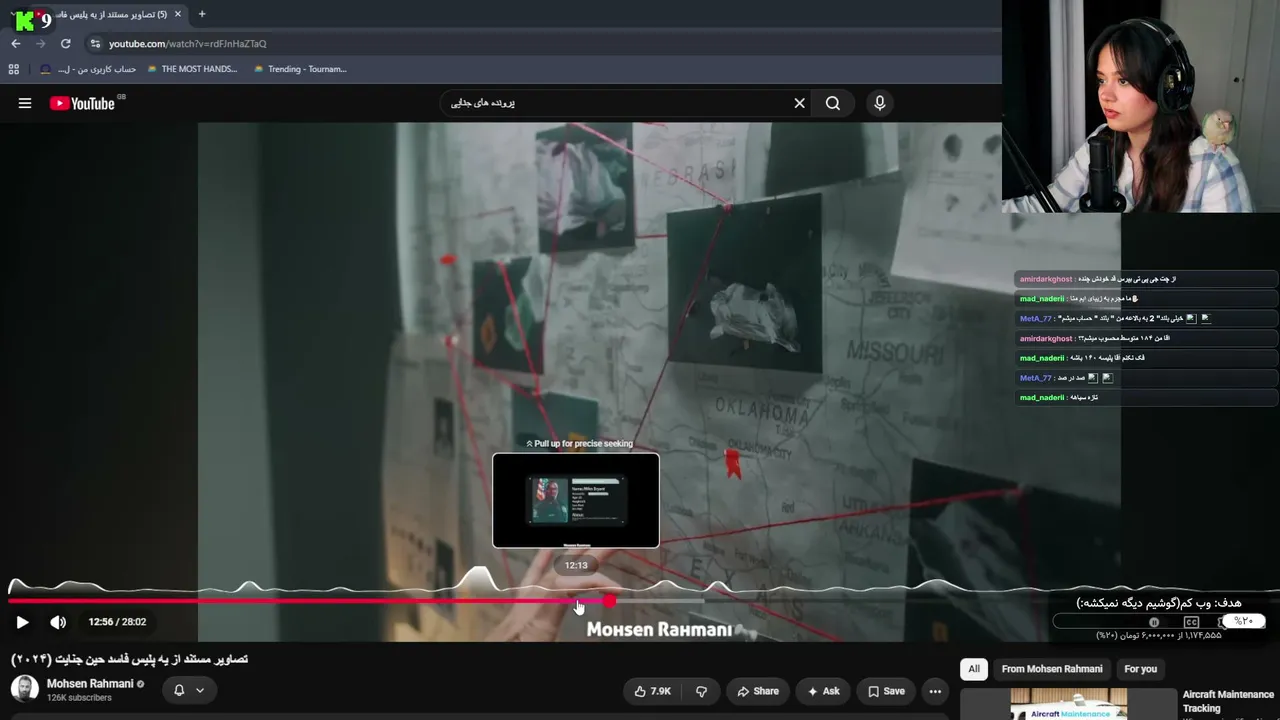
Task: Click the 12:56 / 28:02 time display
Action: [x=117, y=622]
